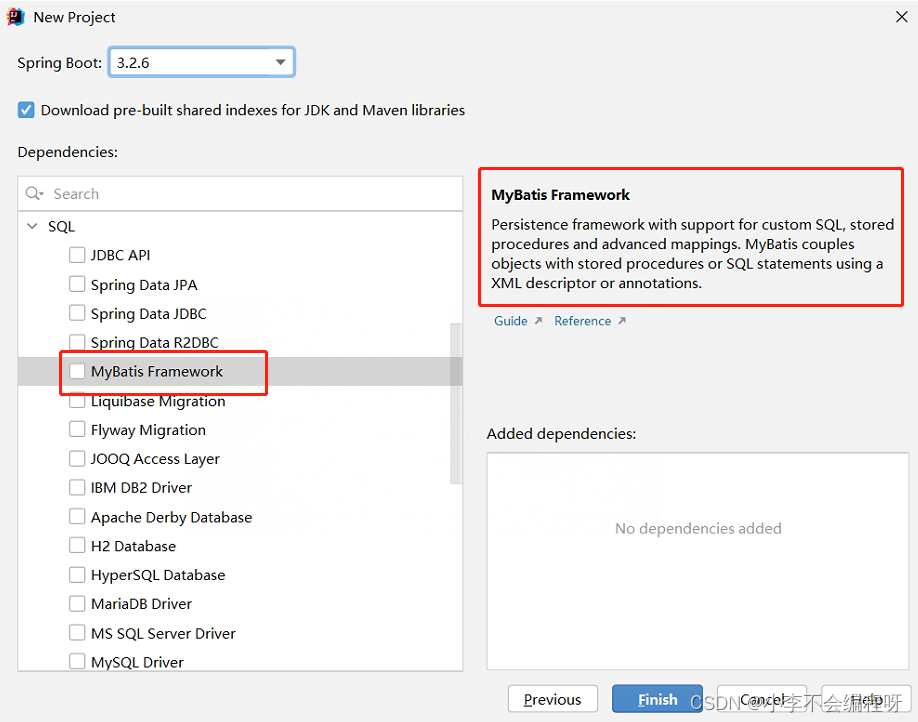Check the Spring Data JPA checkbox
The height and width of the screenshot is (722, 918).
pos(77,284)
